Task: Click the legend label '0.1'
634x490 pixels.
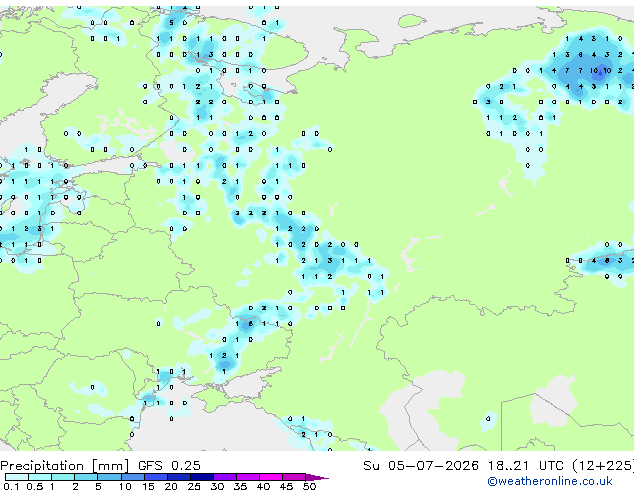Action: pos(11,486)
